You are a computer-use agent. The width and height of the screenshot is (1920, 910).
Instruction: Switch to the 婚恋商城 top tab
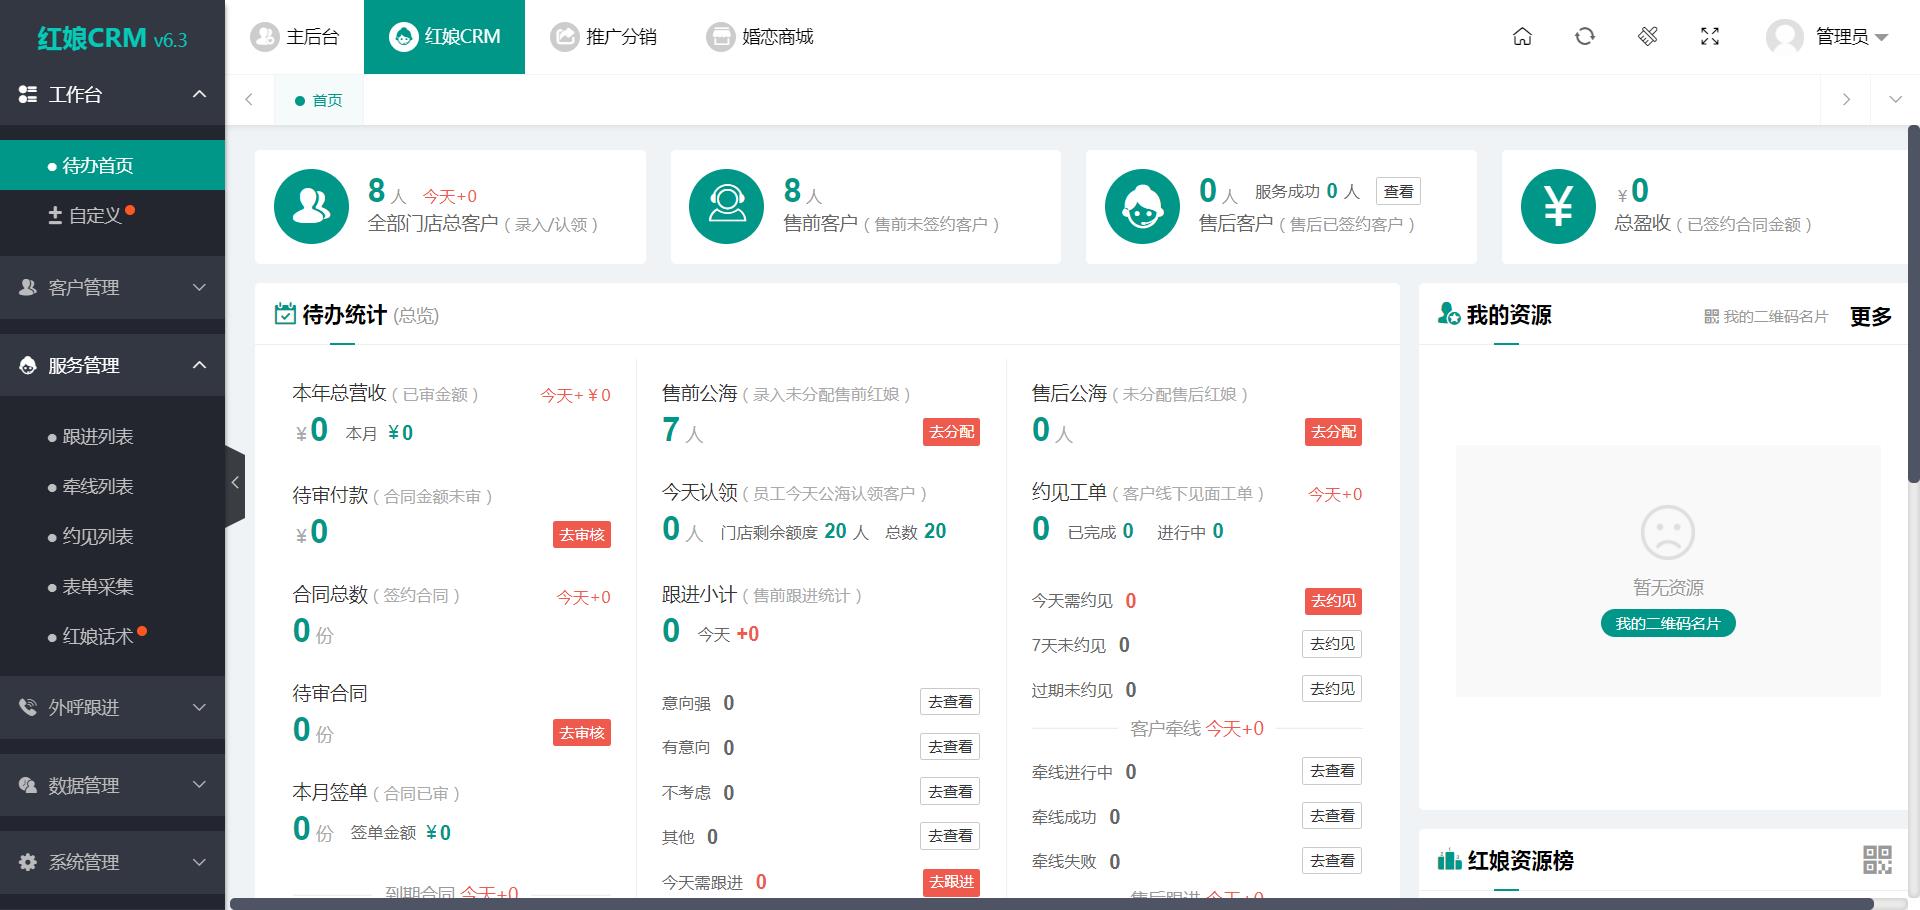pyautogui.click(x=759, y=37)
